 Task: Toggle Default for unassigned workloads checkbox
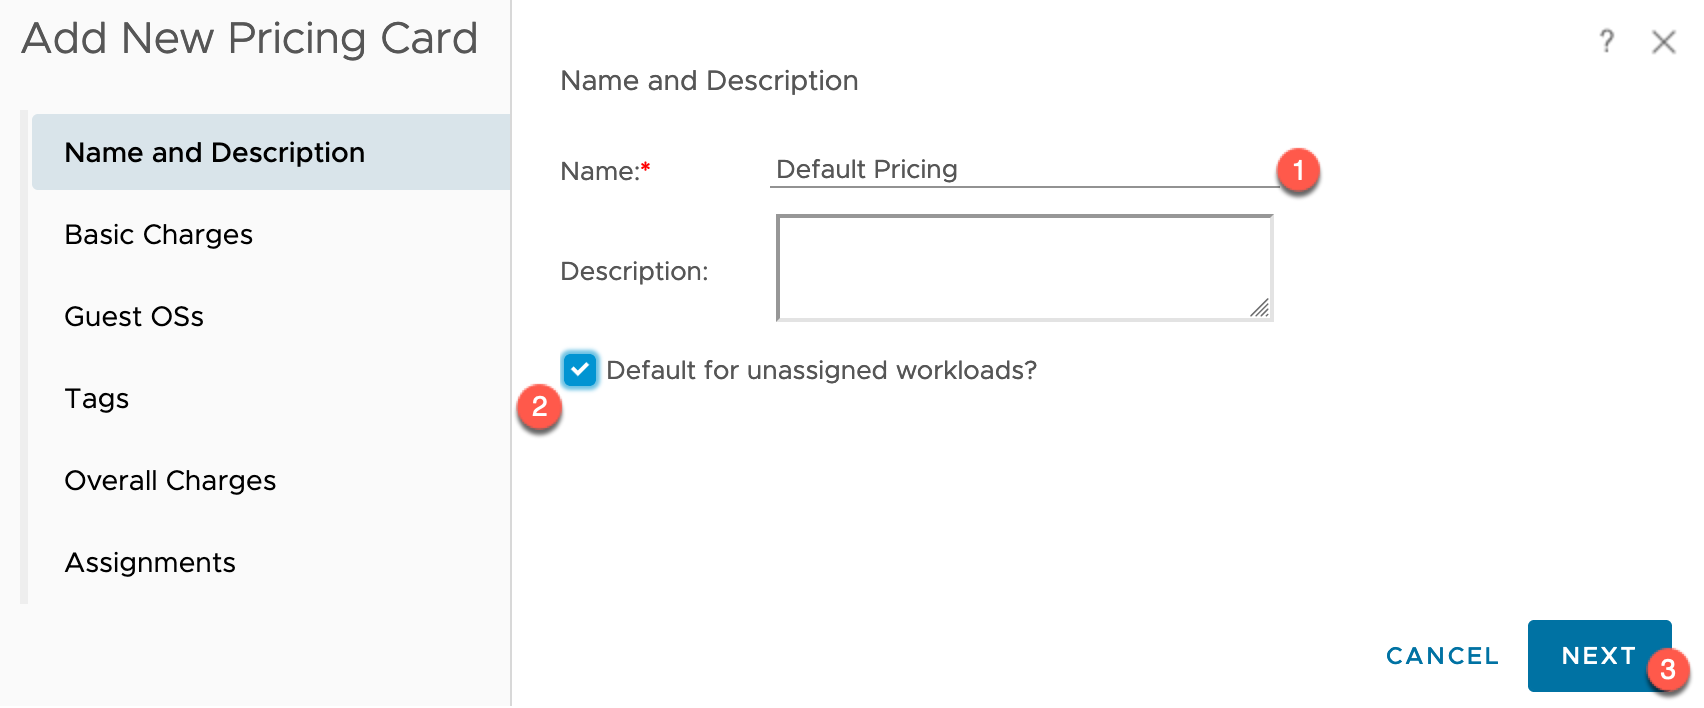click(x=580, y=369)
